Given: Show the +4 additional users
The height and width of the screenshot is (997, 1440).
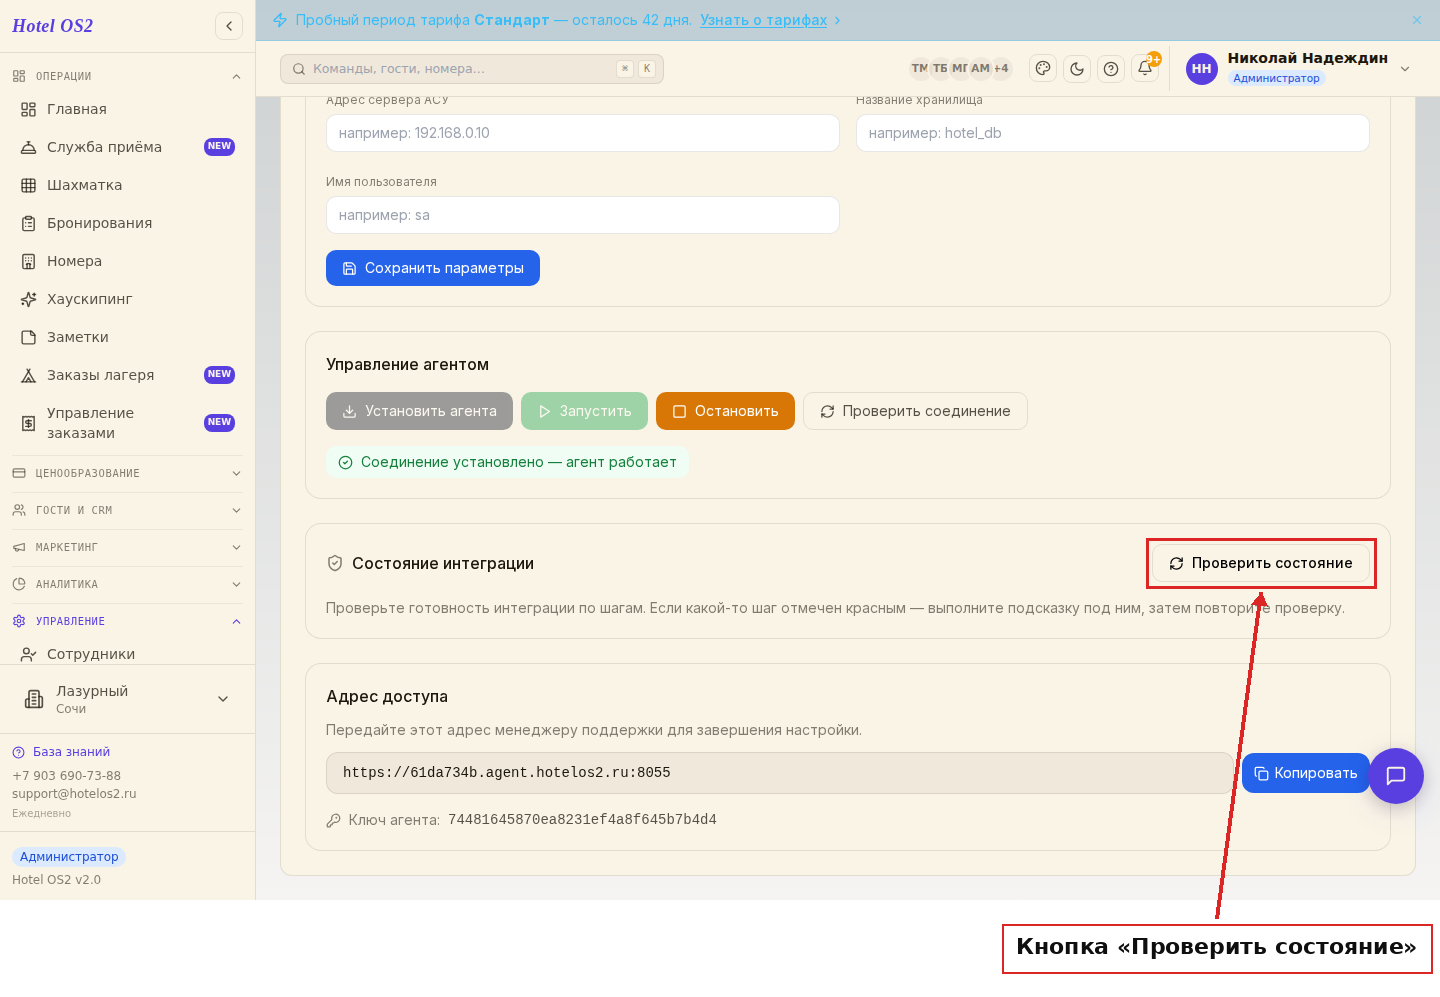Looking at the screenshot, I should 1001,69.
